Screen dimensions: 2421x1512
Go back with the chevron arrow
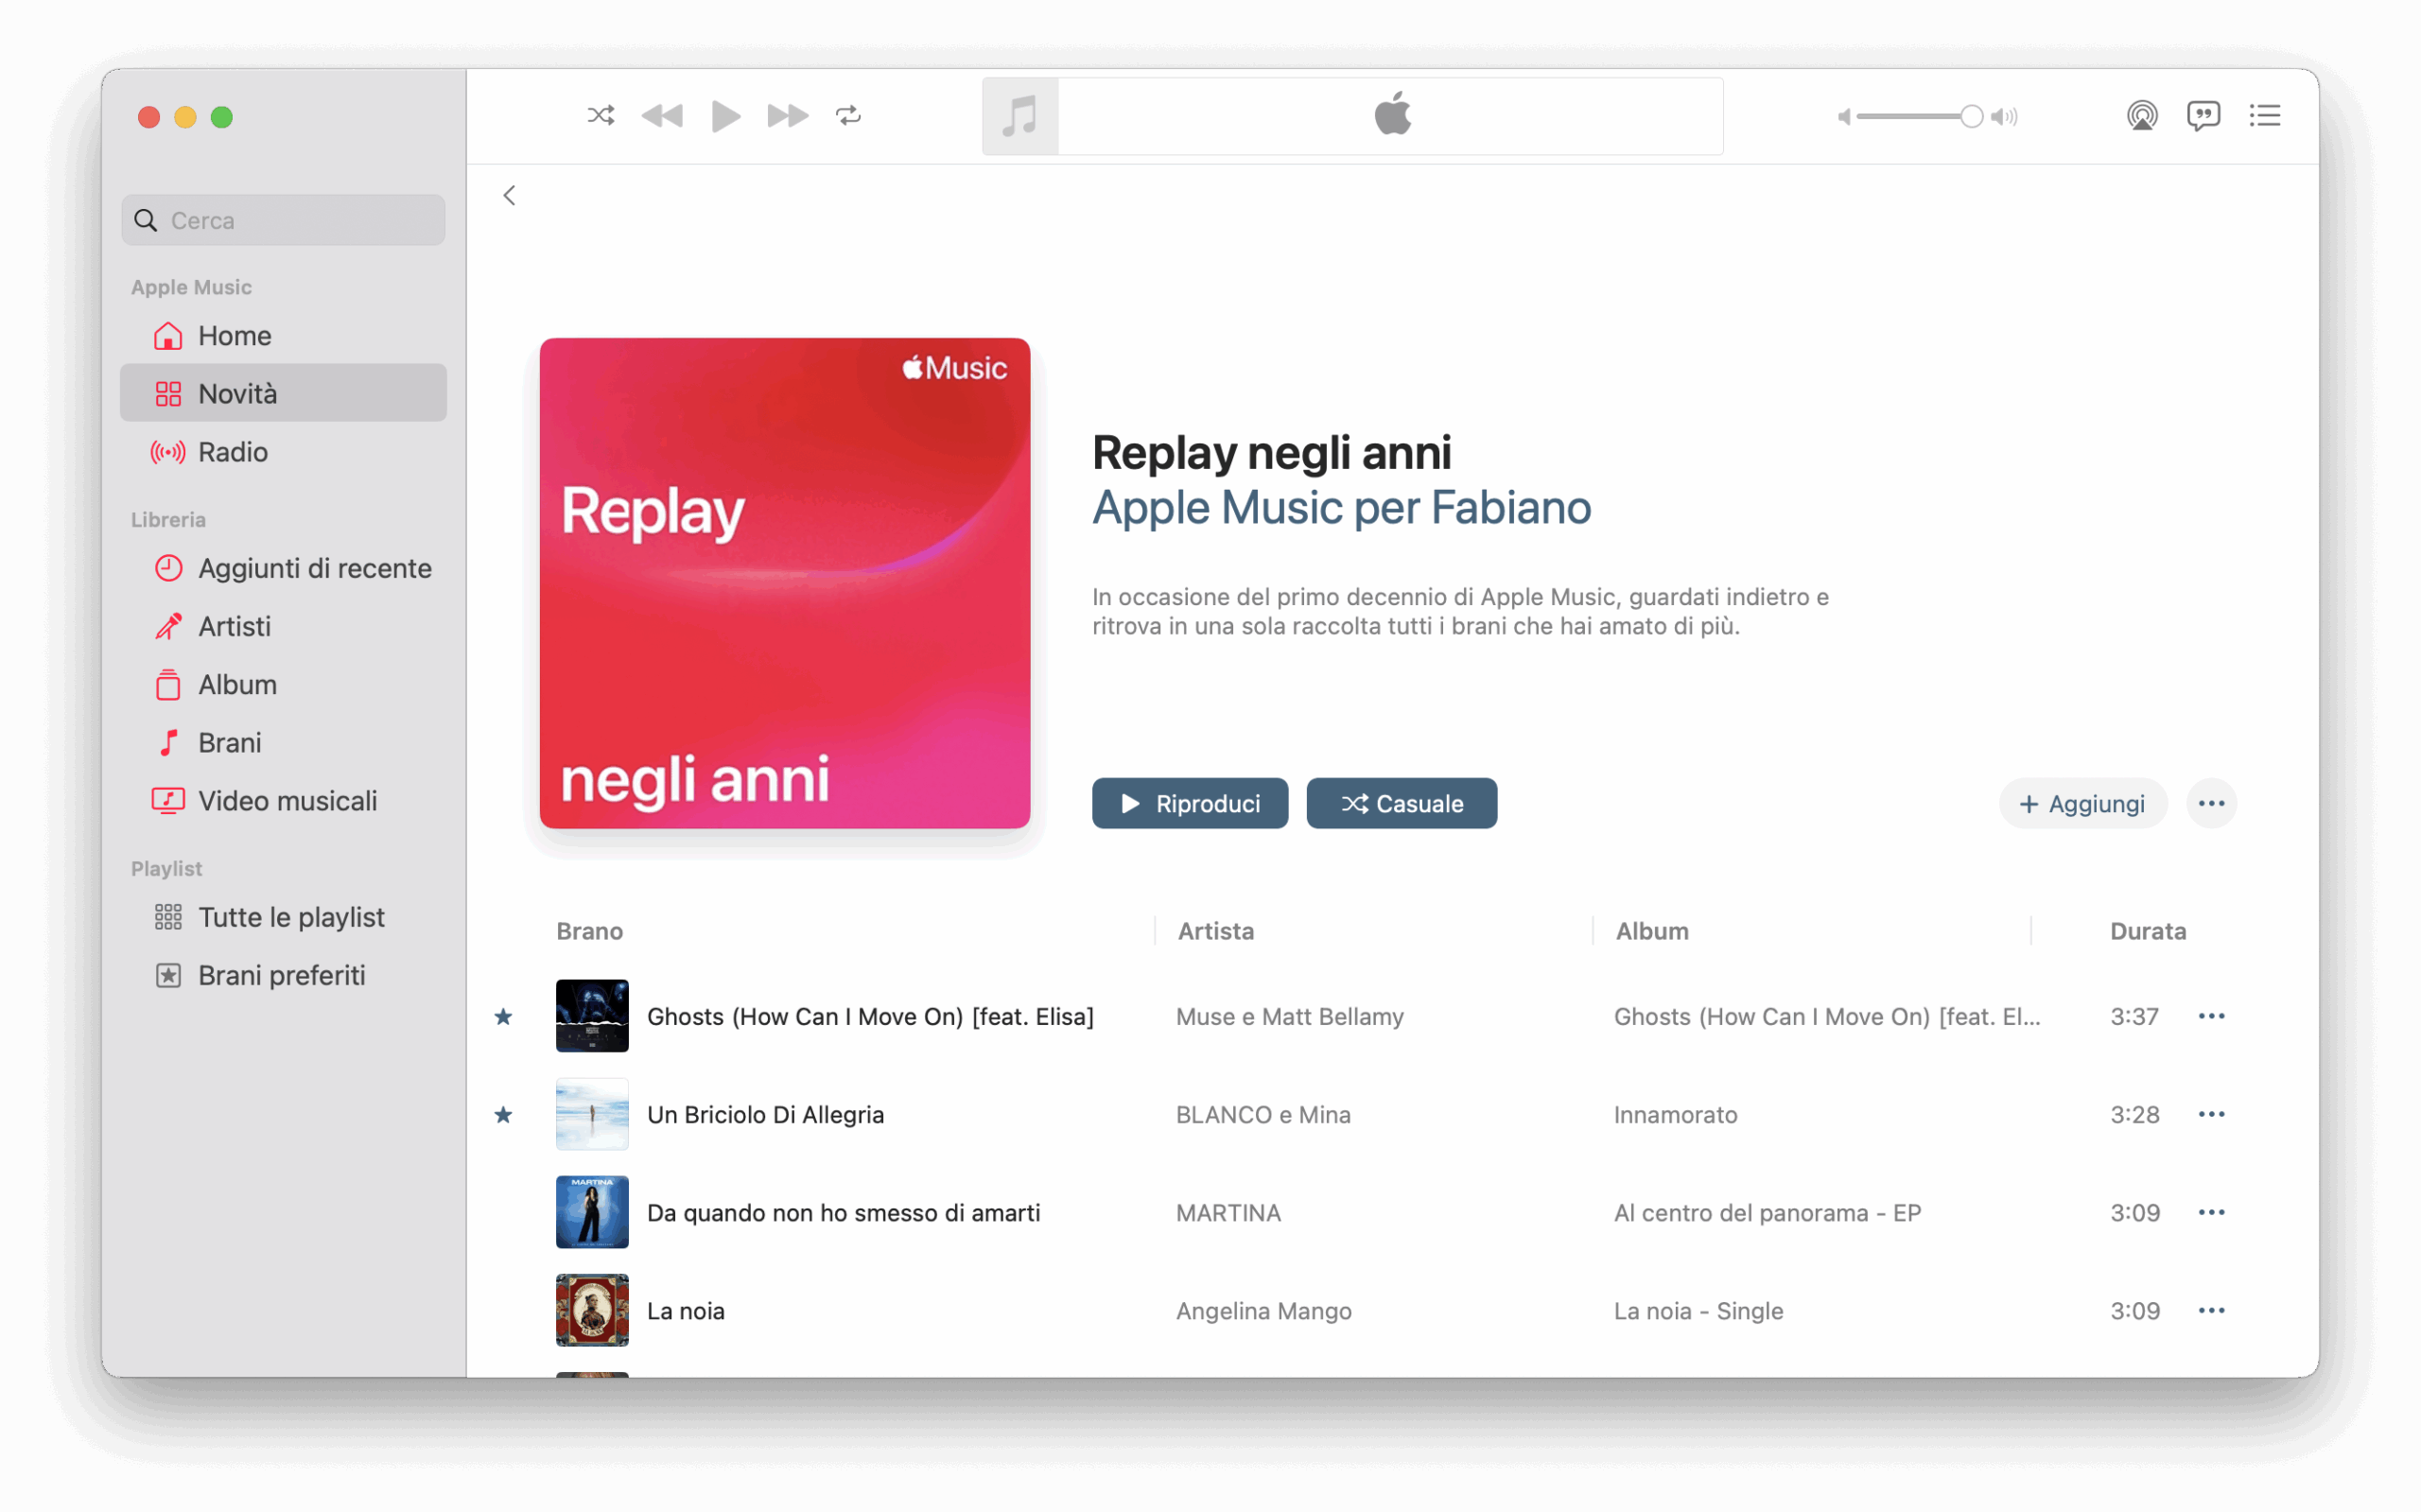coord(510,195)
